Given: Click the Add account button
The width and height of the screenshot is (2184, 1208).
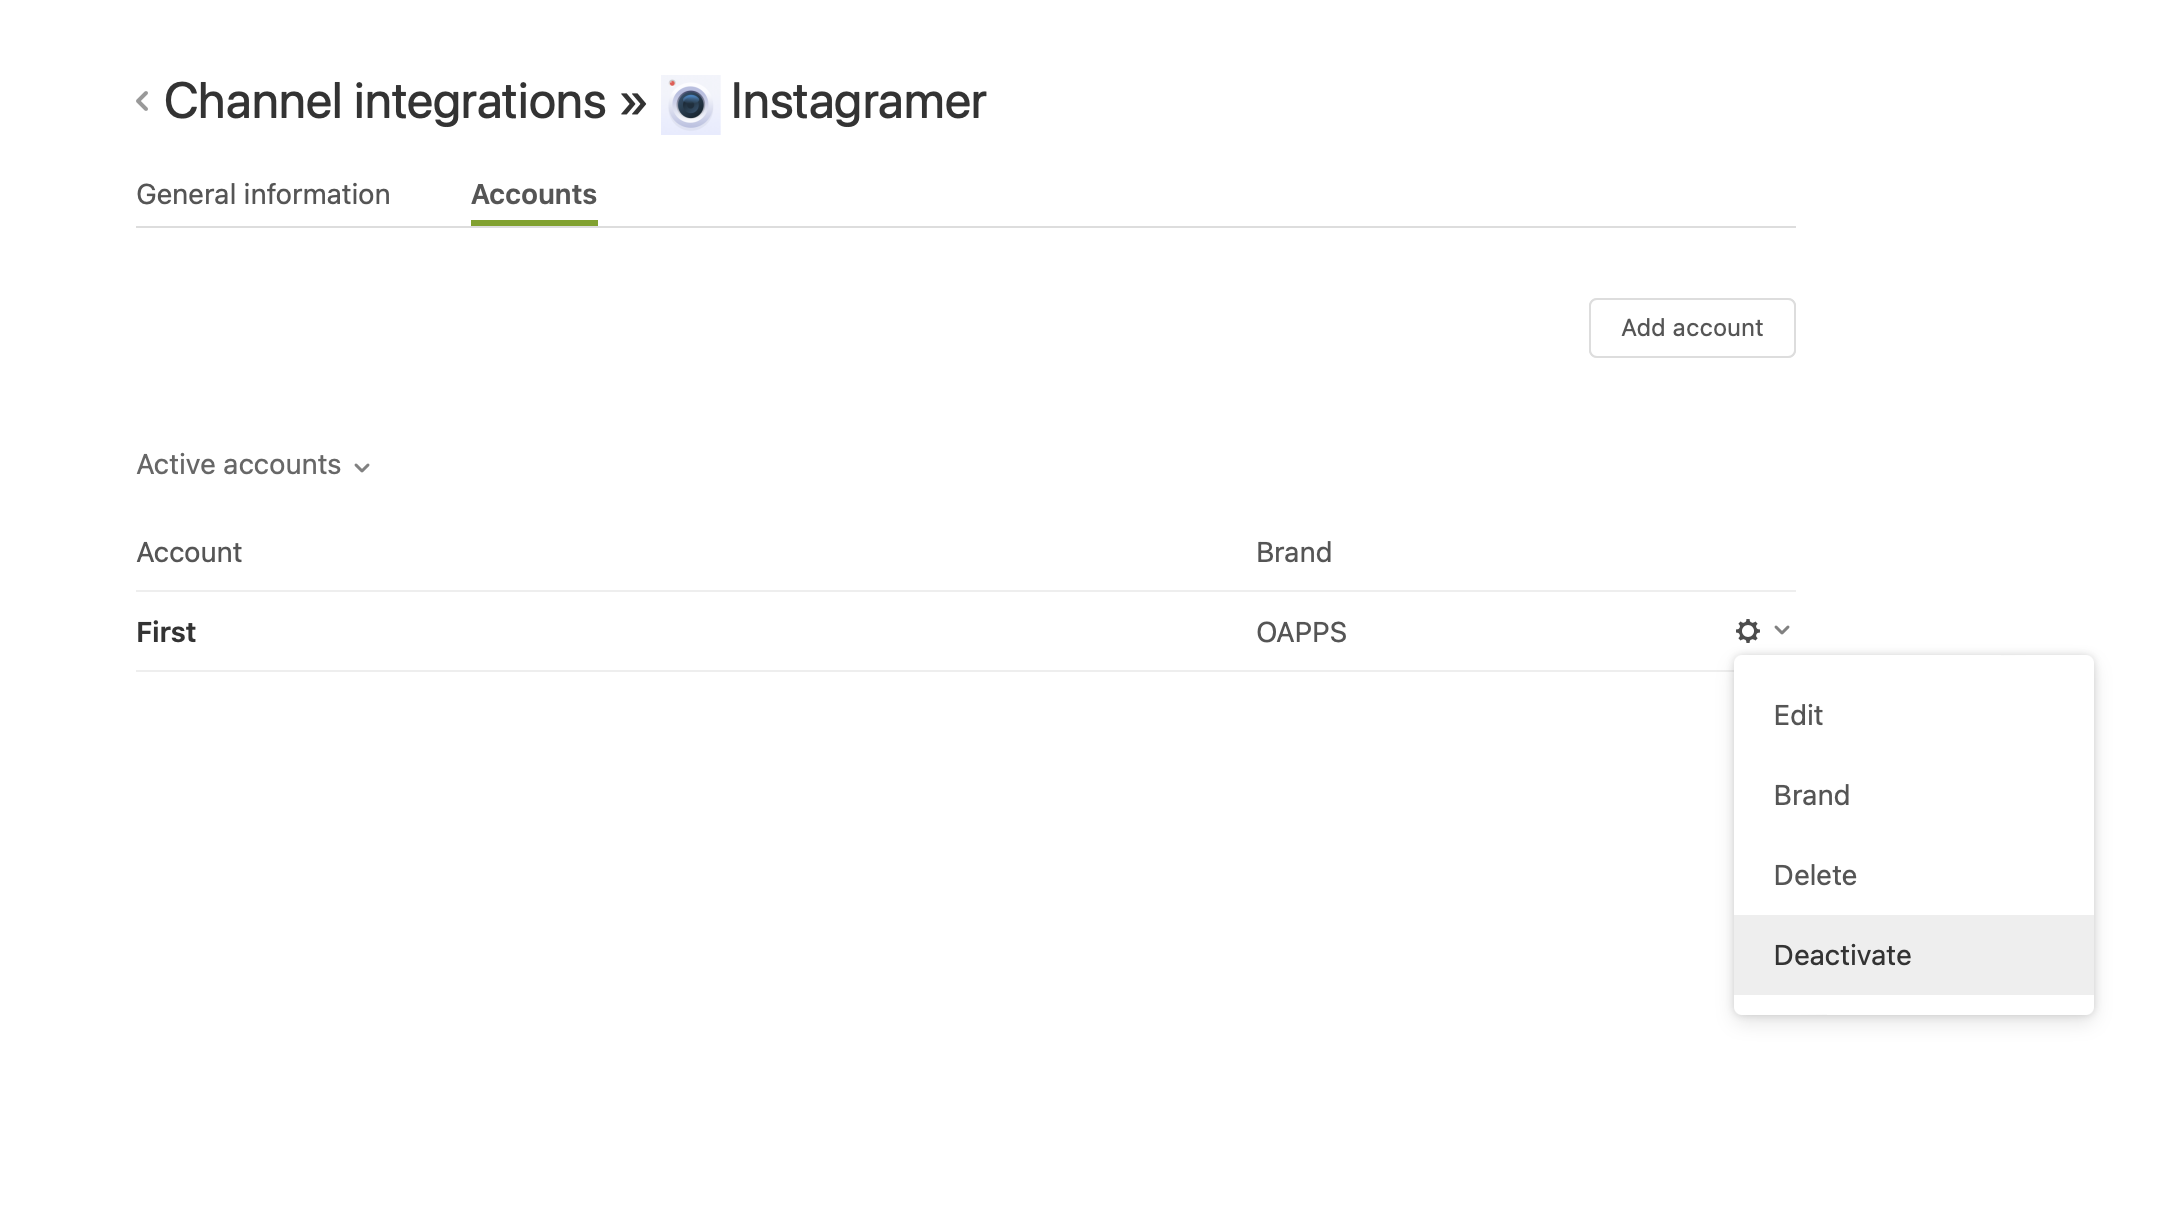Looking at the screenshot, I should [x=1692, y=328].
